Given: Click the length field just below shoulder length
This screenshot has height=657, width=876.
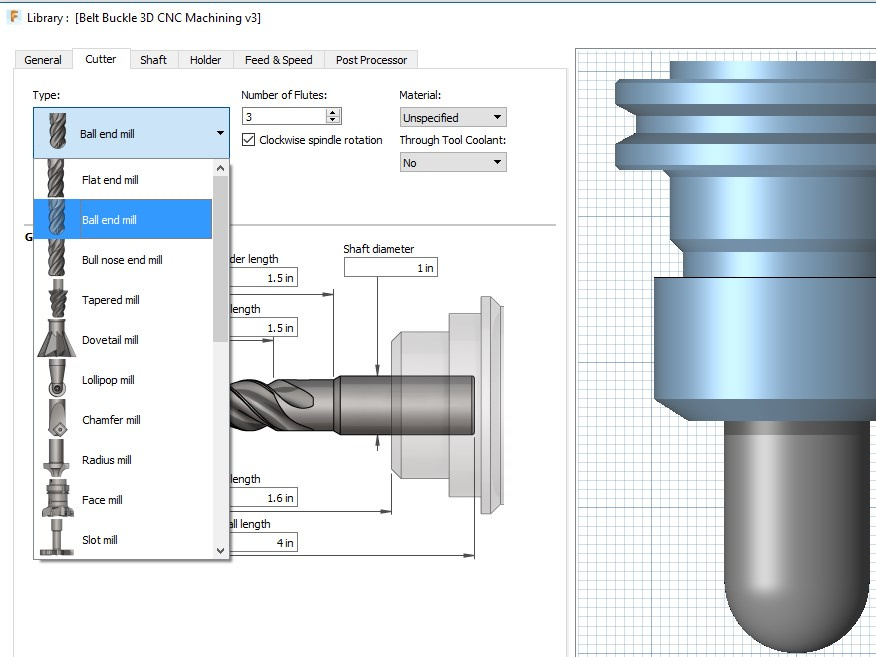Looking at the screenshot, I should pos(263,327).
